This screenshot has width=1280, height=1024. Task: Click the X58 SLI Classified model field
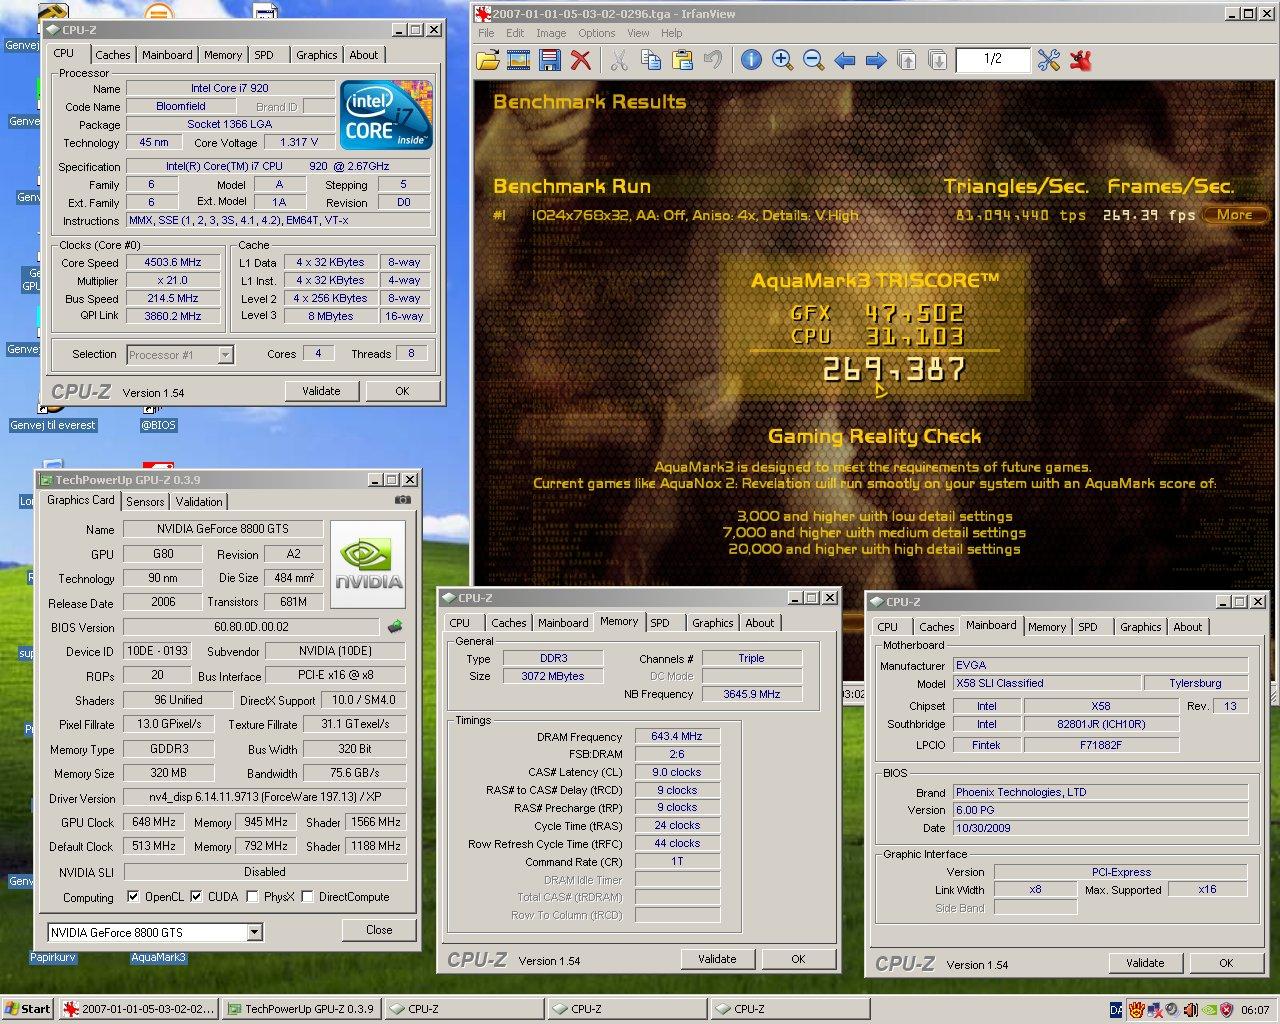pos(1045,683)
